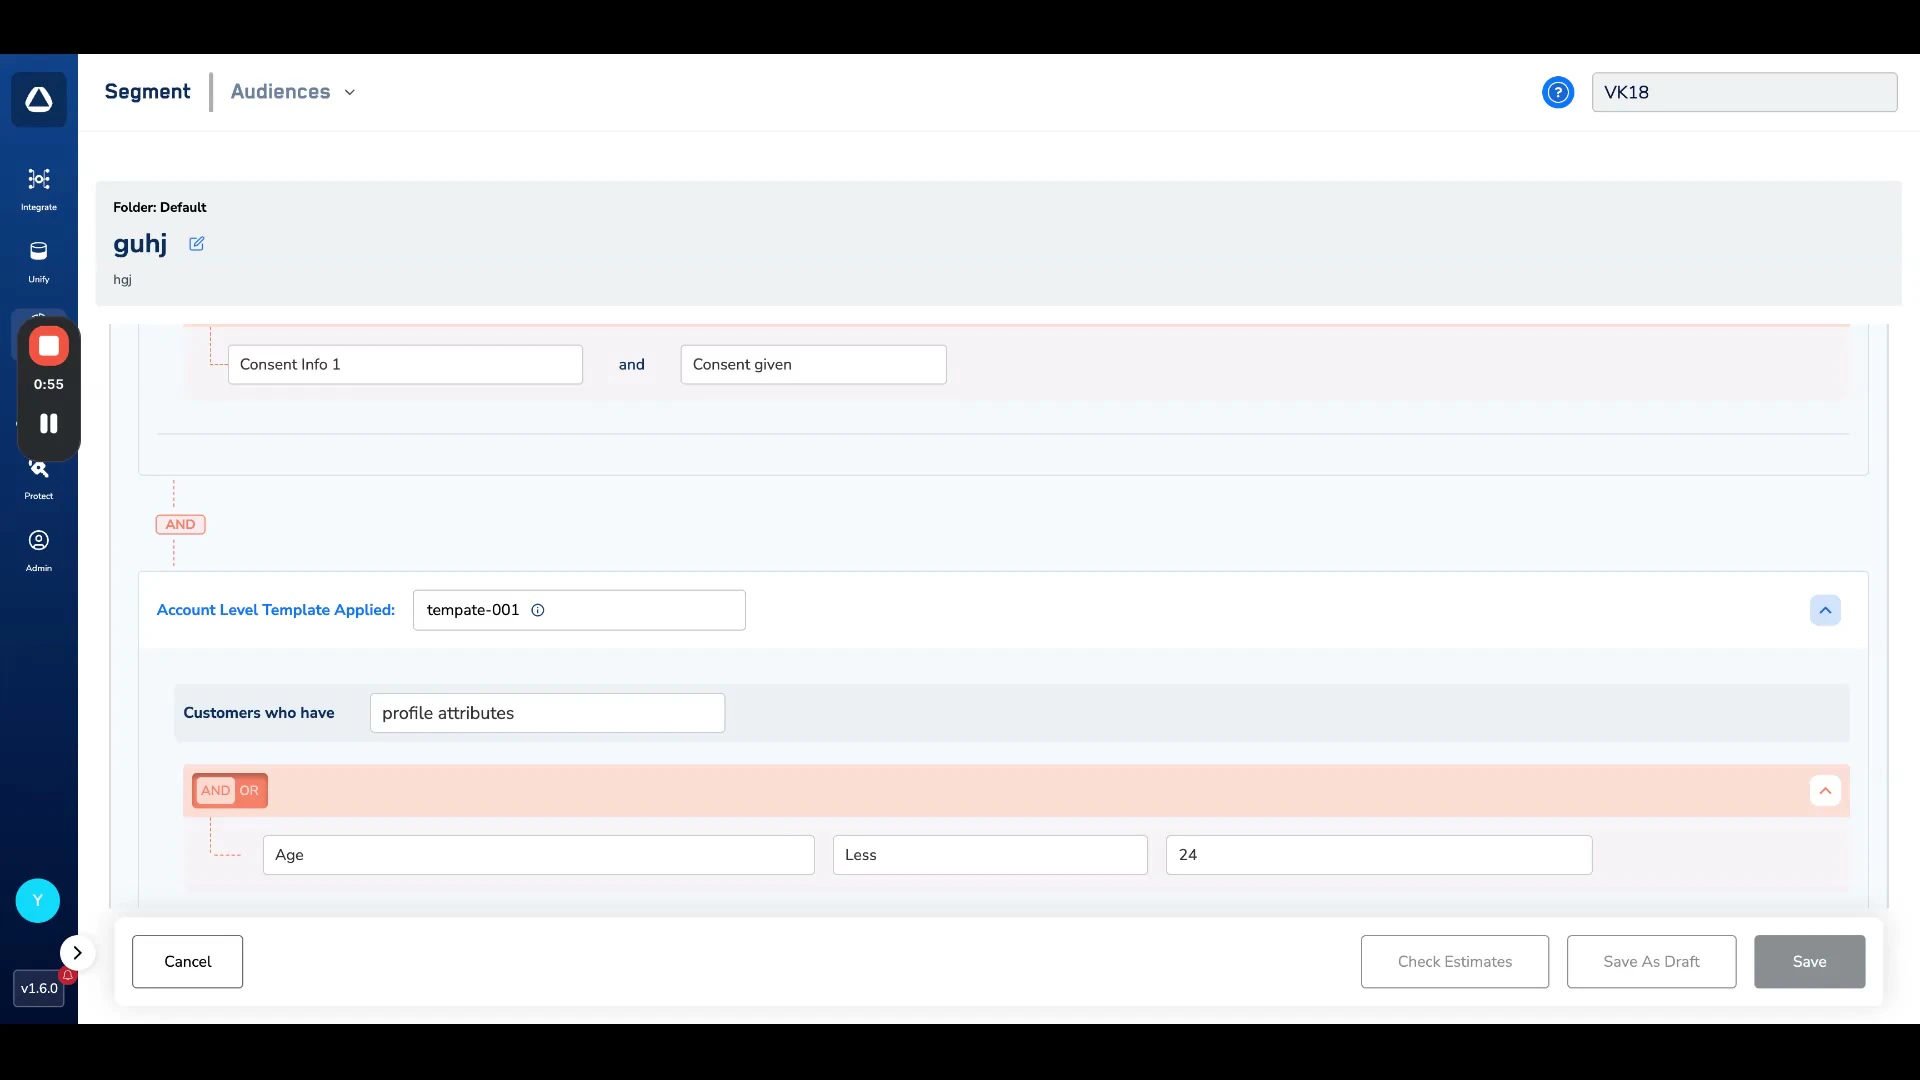Collapse the AND/OR condition group
The width and height of the screenshot is (1920, 1080).
point(1825,791)
